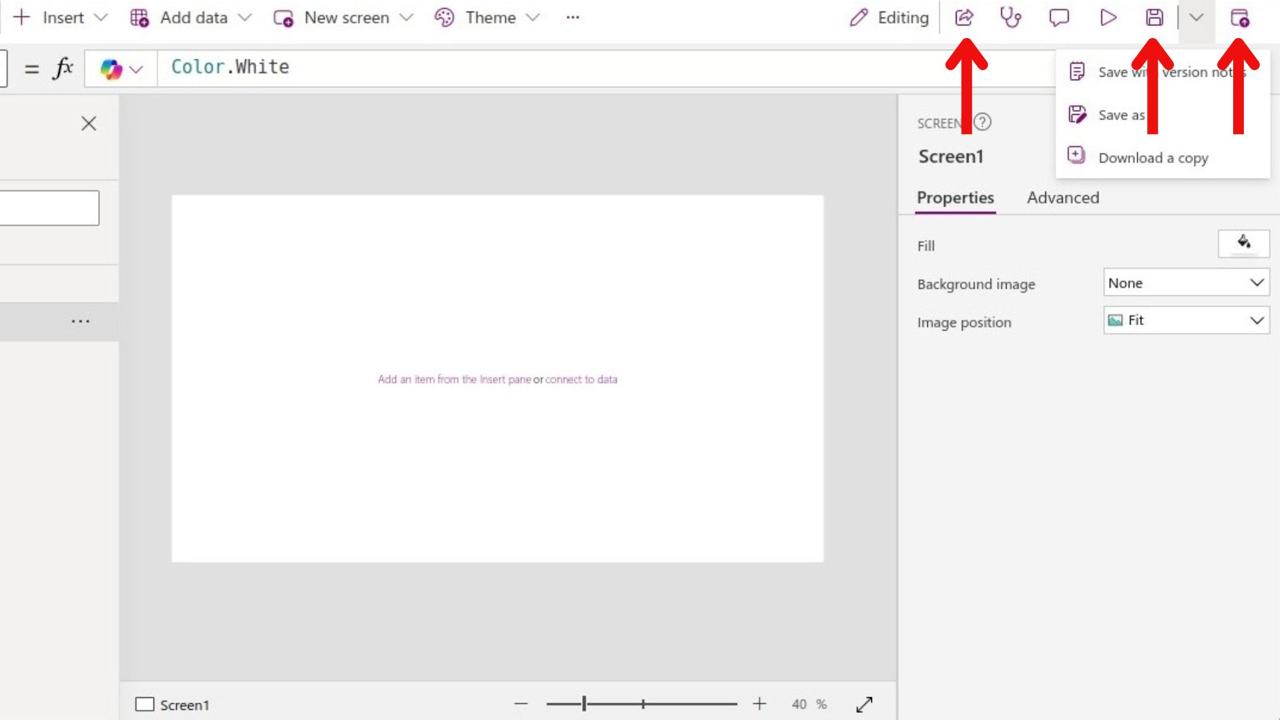Click the formula bar input field
The height and width of the screenshot is (720, 1280).
[x=600, y=68]
